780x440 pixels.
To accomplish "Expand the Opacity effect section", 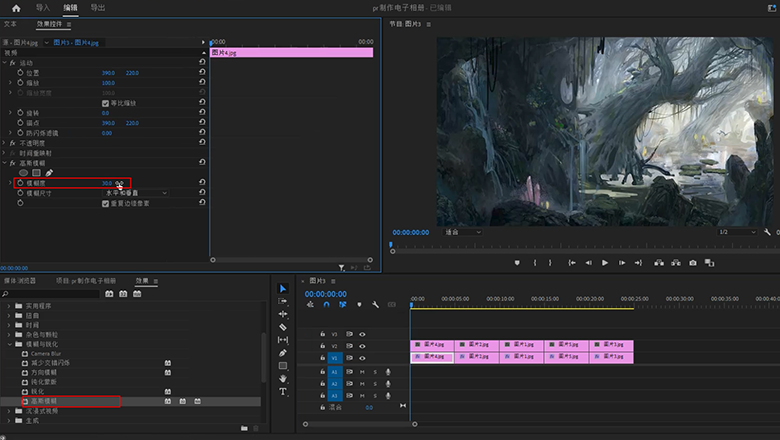I will point(4,143).
